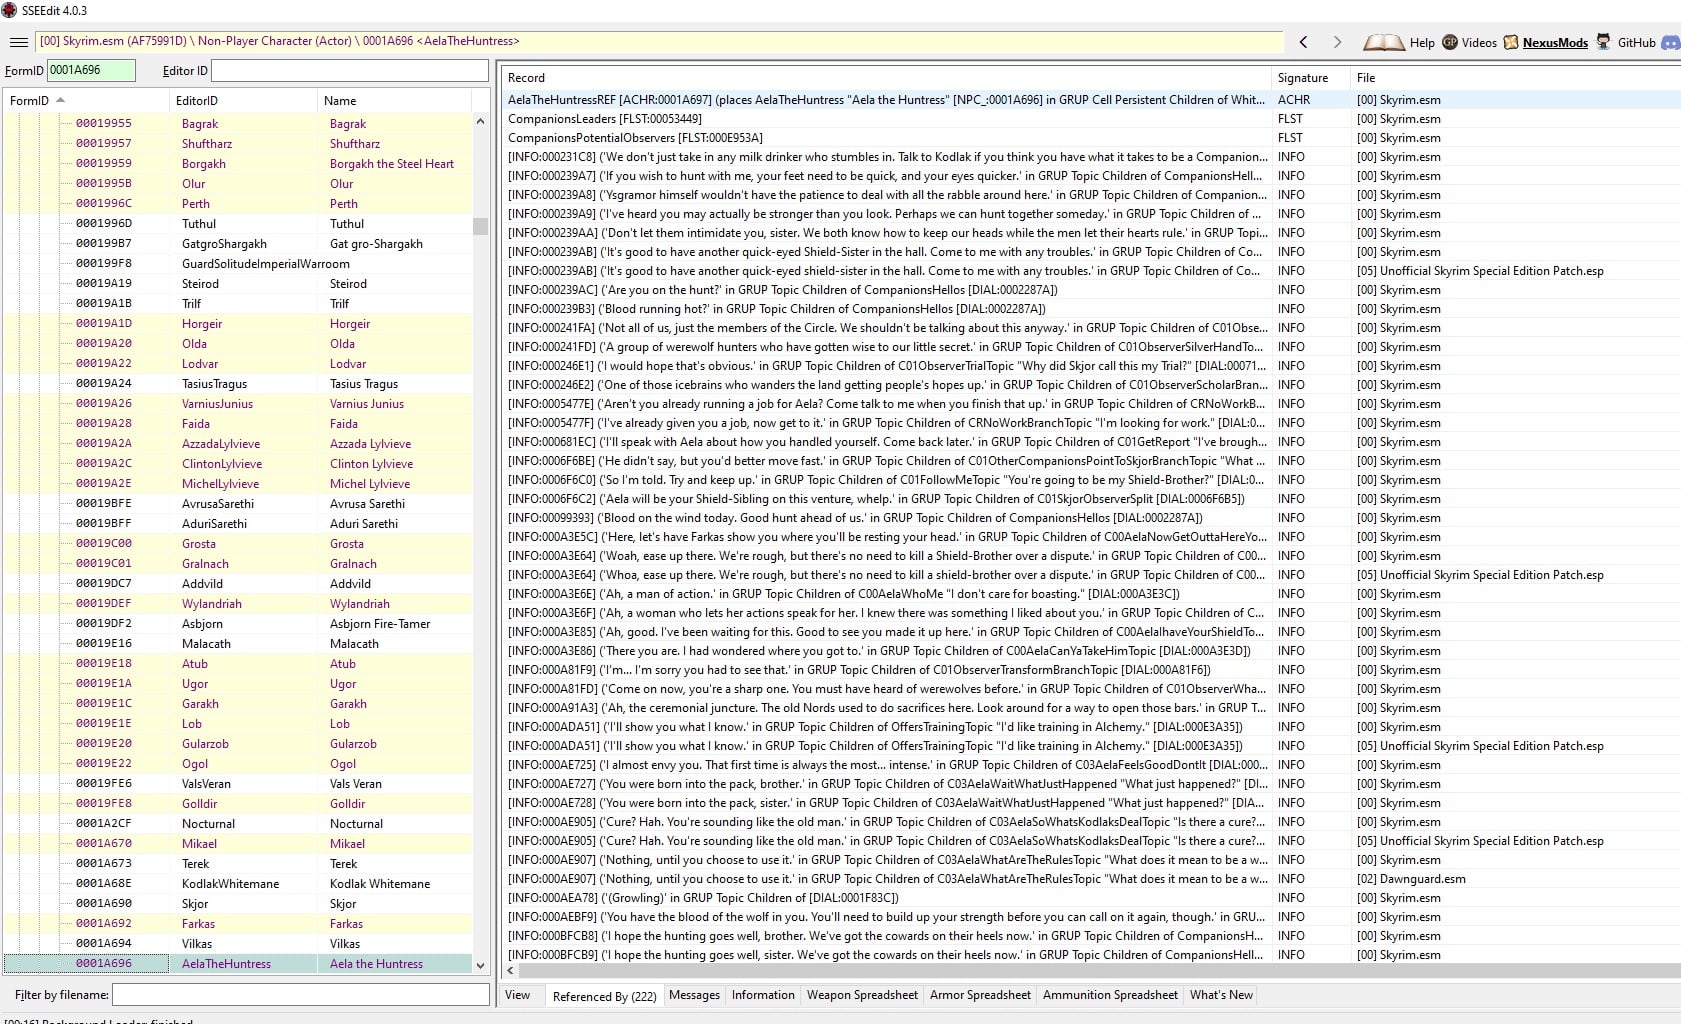Open the What's New tab
1681x1024 pixels.
click(1221, 994)
